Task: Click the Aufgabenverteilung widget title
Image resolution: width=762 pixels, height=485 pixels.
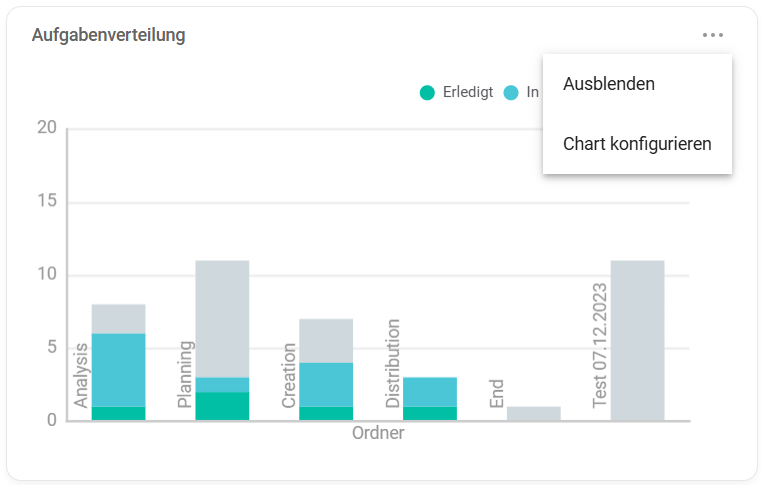Action: pyautogui.click(x=108, y=35)
